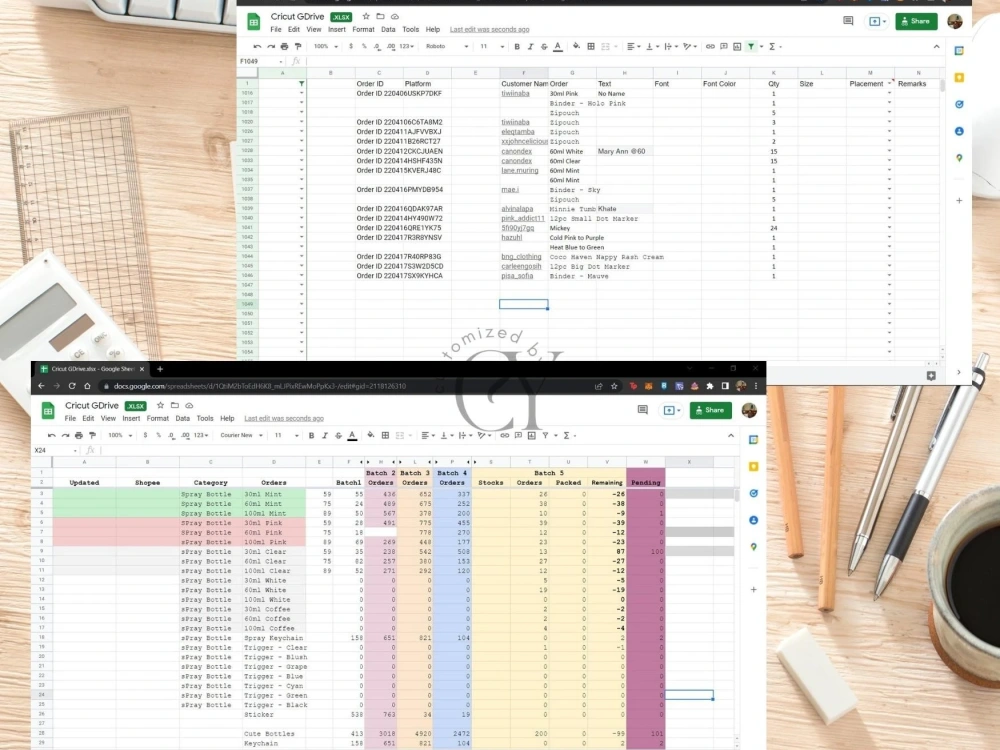Click Insert link in the lower window toolbar
The height and width of the screenshot is (750, 1000).
click(x=504, y=436)
